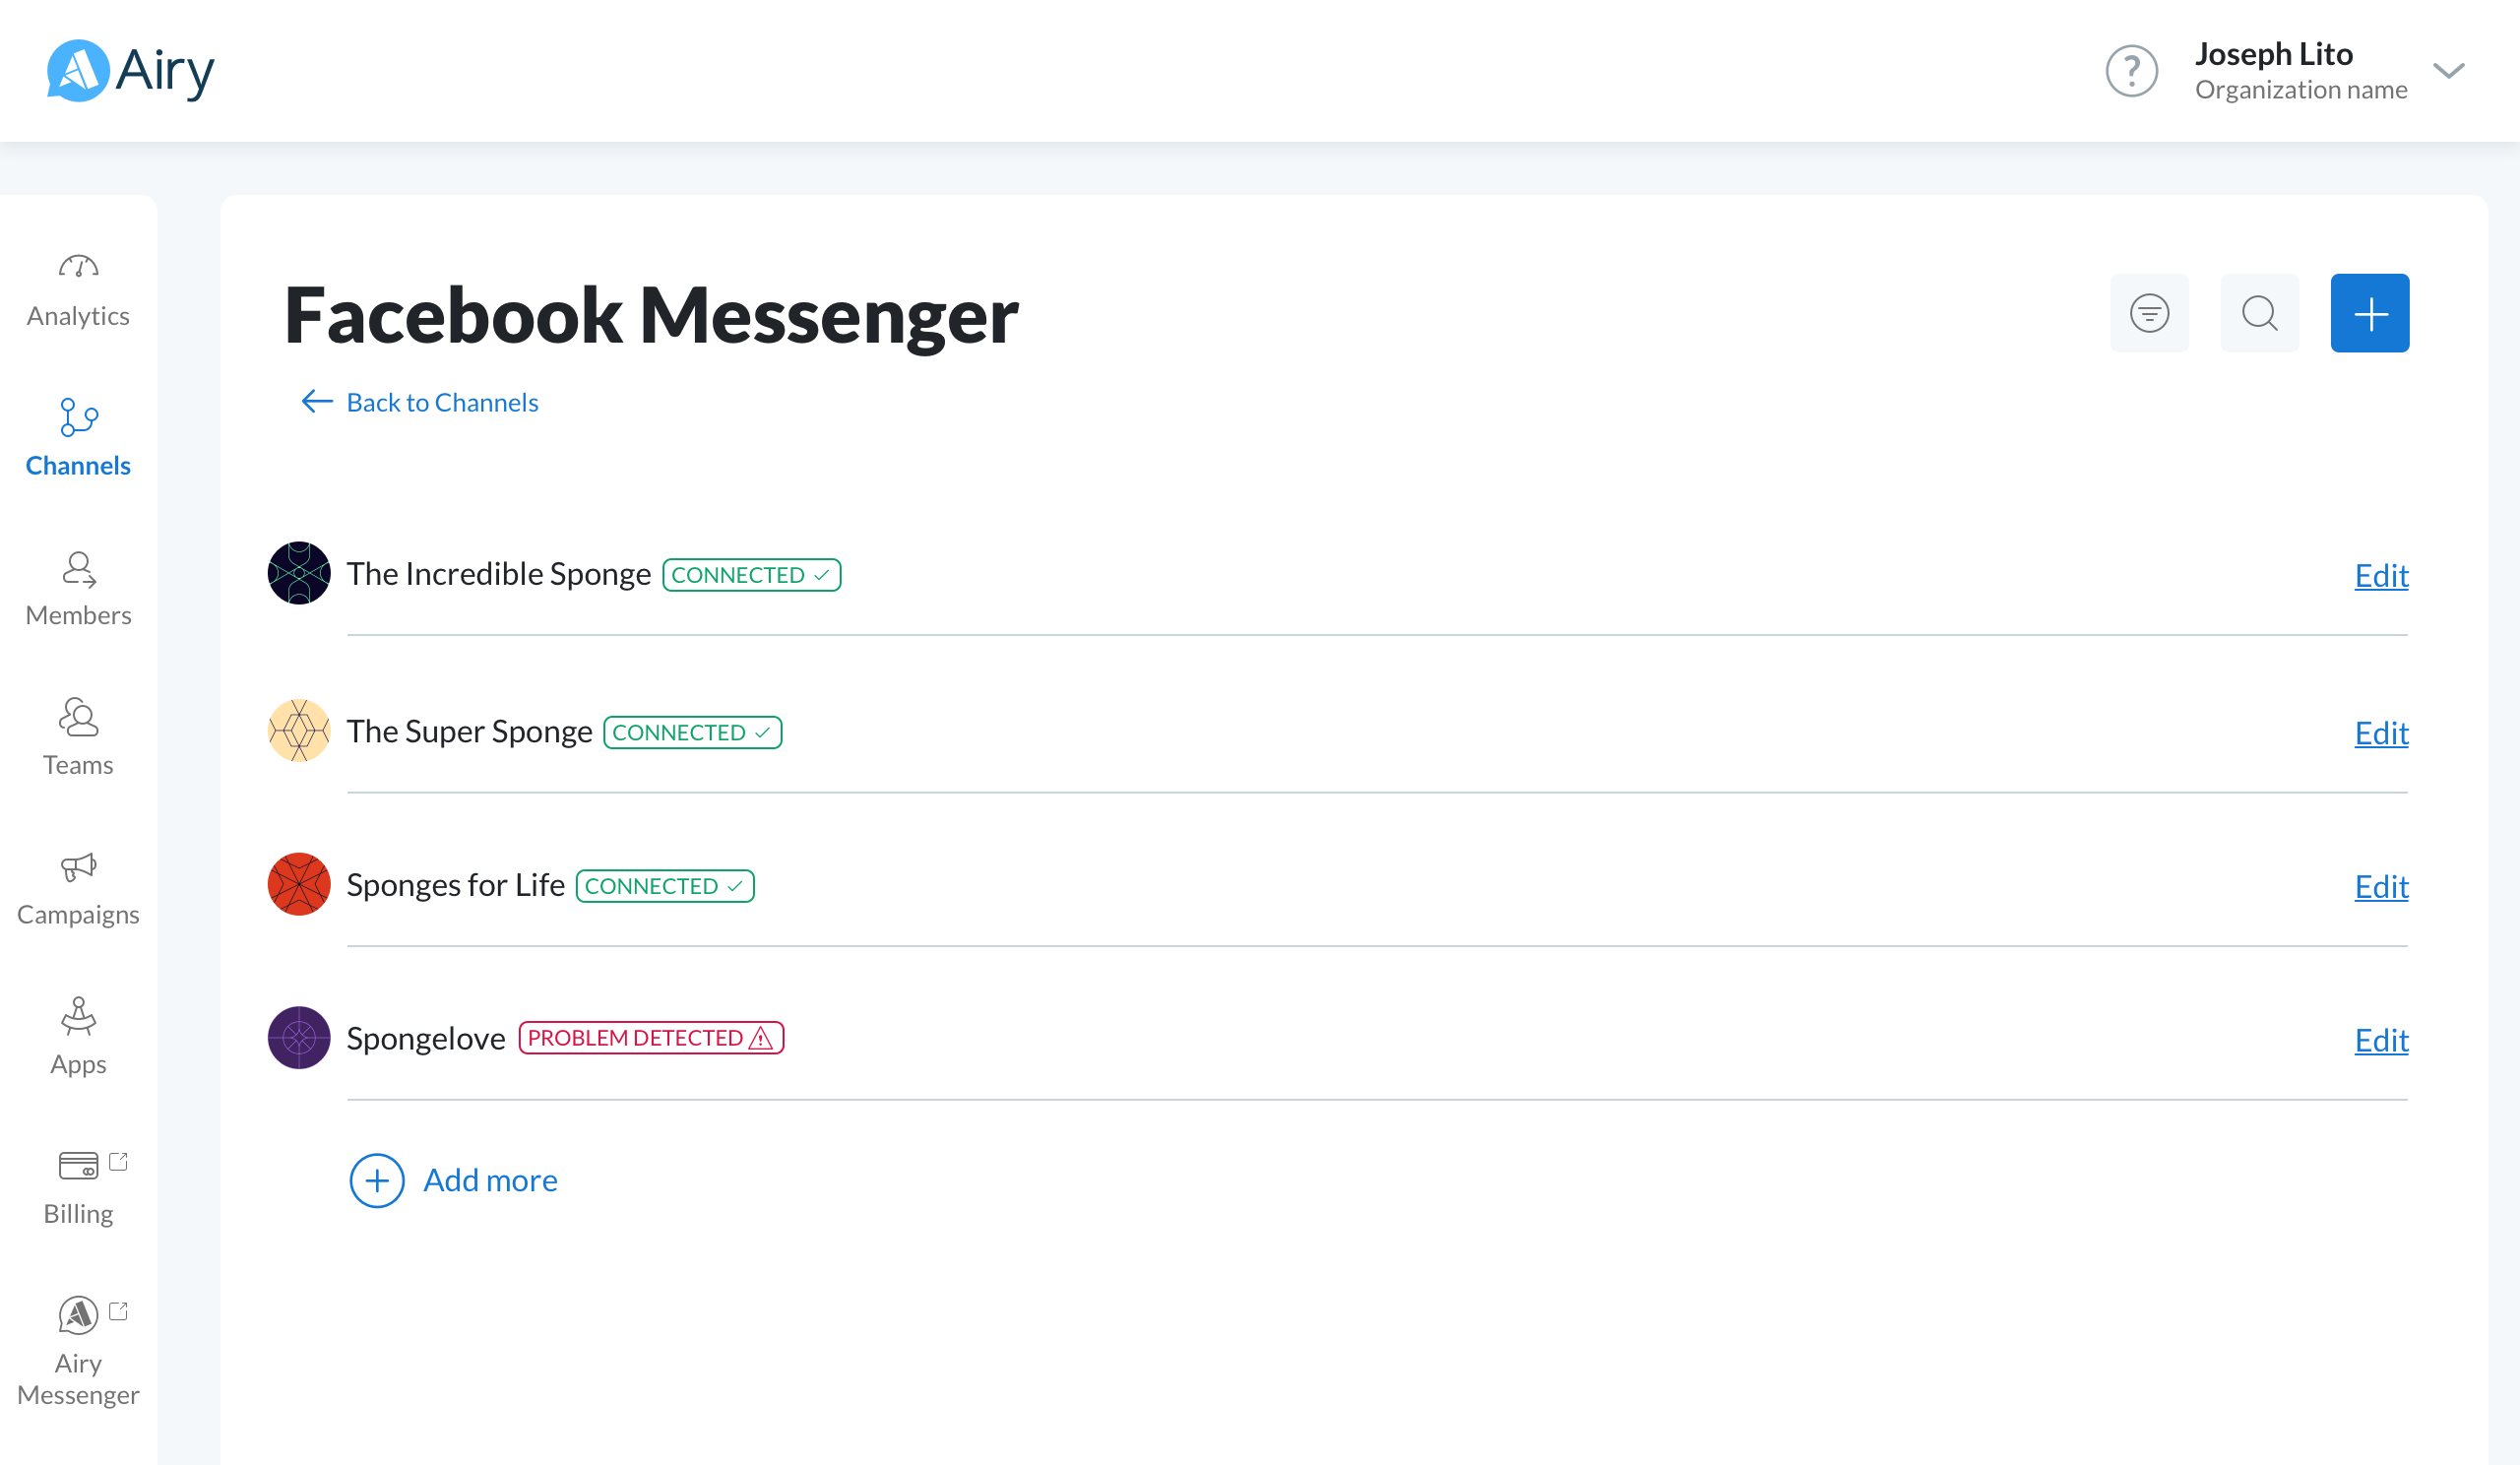This screenshot has width=2520, height=1465.
Task: Open the help question mark icon
Action: (x=2131, y=70)
